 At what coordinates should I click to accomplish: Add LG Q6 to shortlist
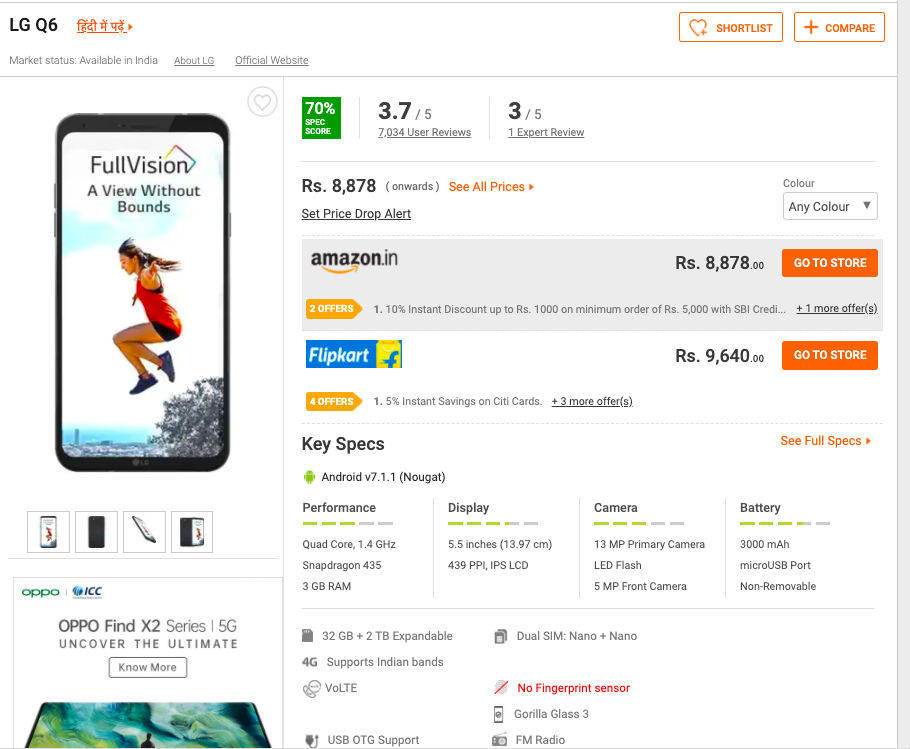coord(730,28)
